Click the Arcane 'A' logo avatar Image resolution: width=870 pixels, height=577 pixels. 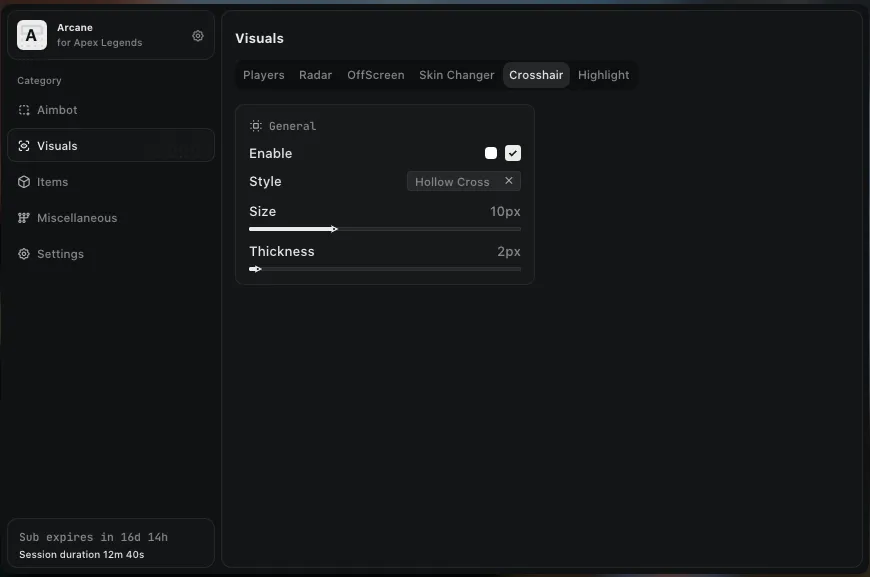click(31, 35)
